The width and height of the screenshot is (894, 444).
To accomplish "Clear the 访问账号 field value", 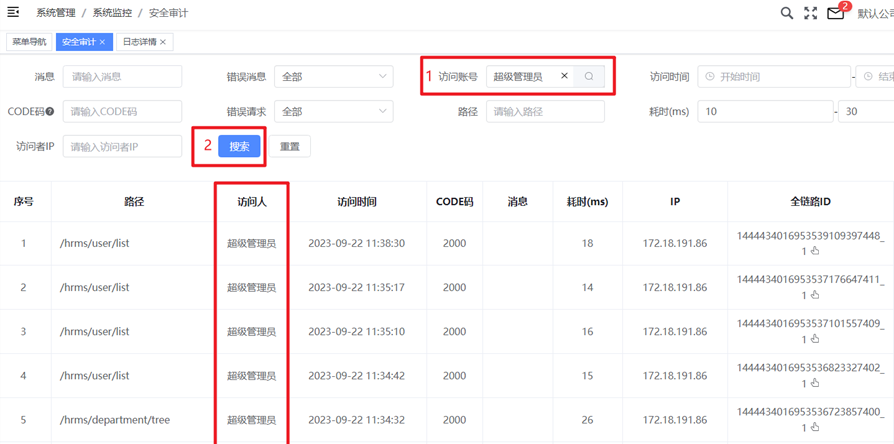I will (564, 76).
